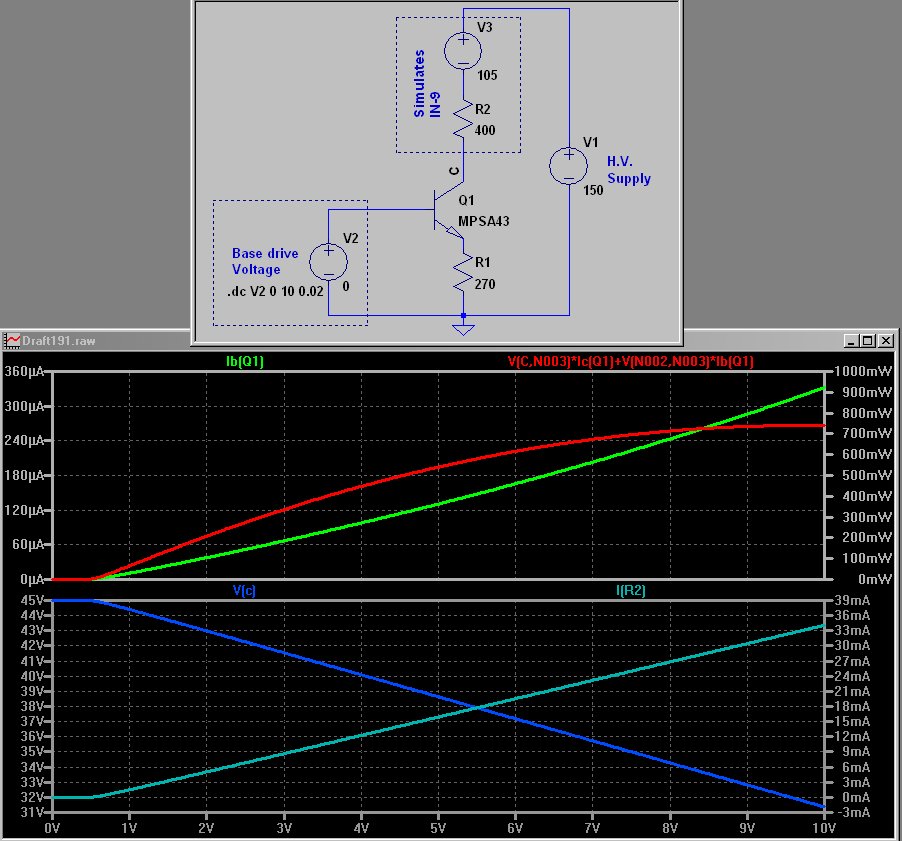Image resolution: width=902 pixels, height=841 pixels.
Task: Click the R1 value 270
Action: [485, 284]
